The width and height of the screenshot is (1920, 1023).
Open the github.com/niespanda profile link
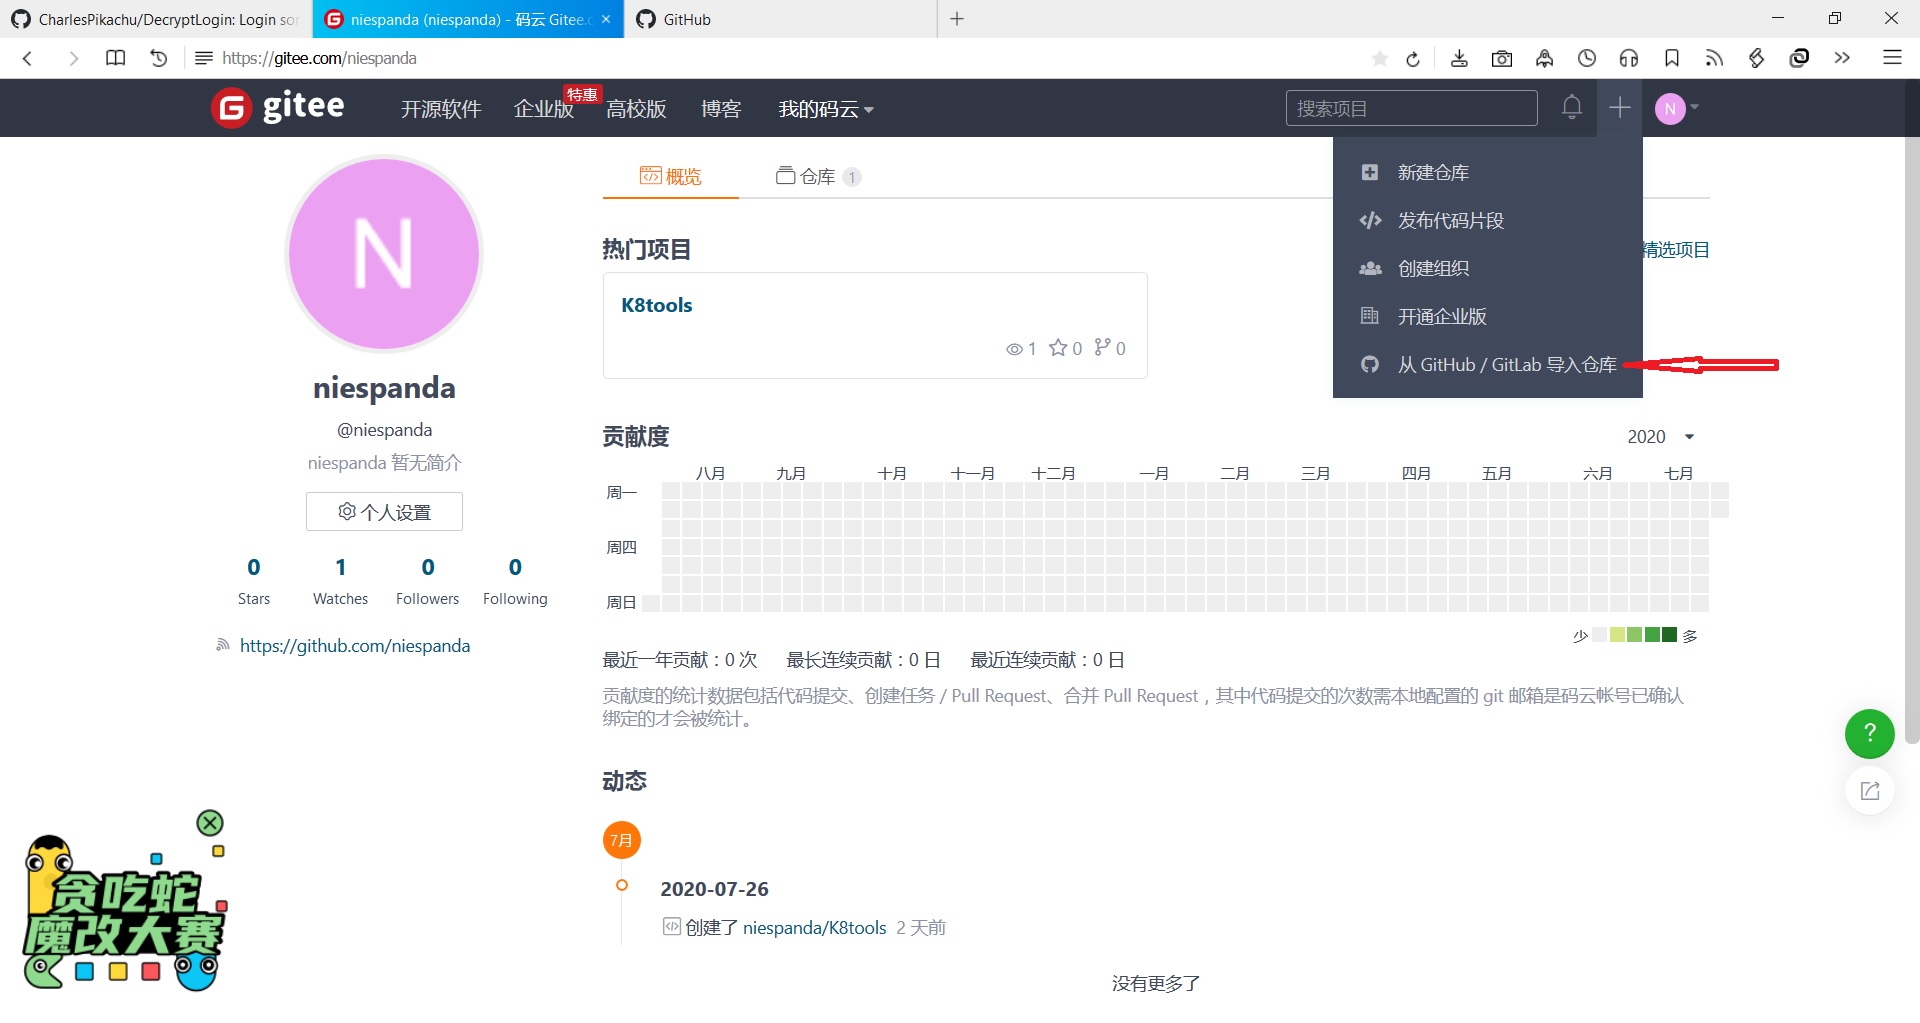[x=355, y=646]
